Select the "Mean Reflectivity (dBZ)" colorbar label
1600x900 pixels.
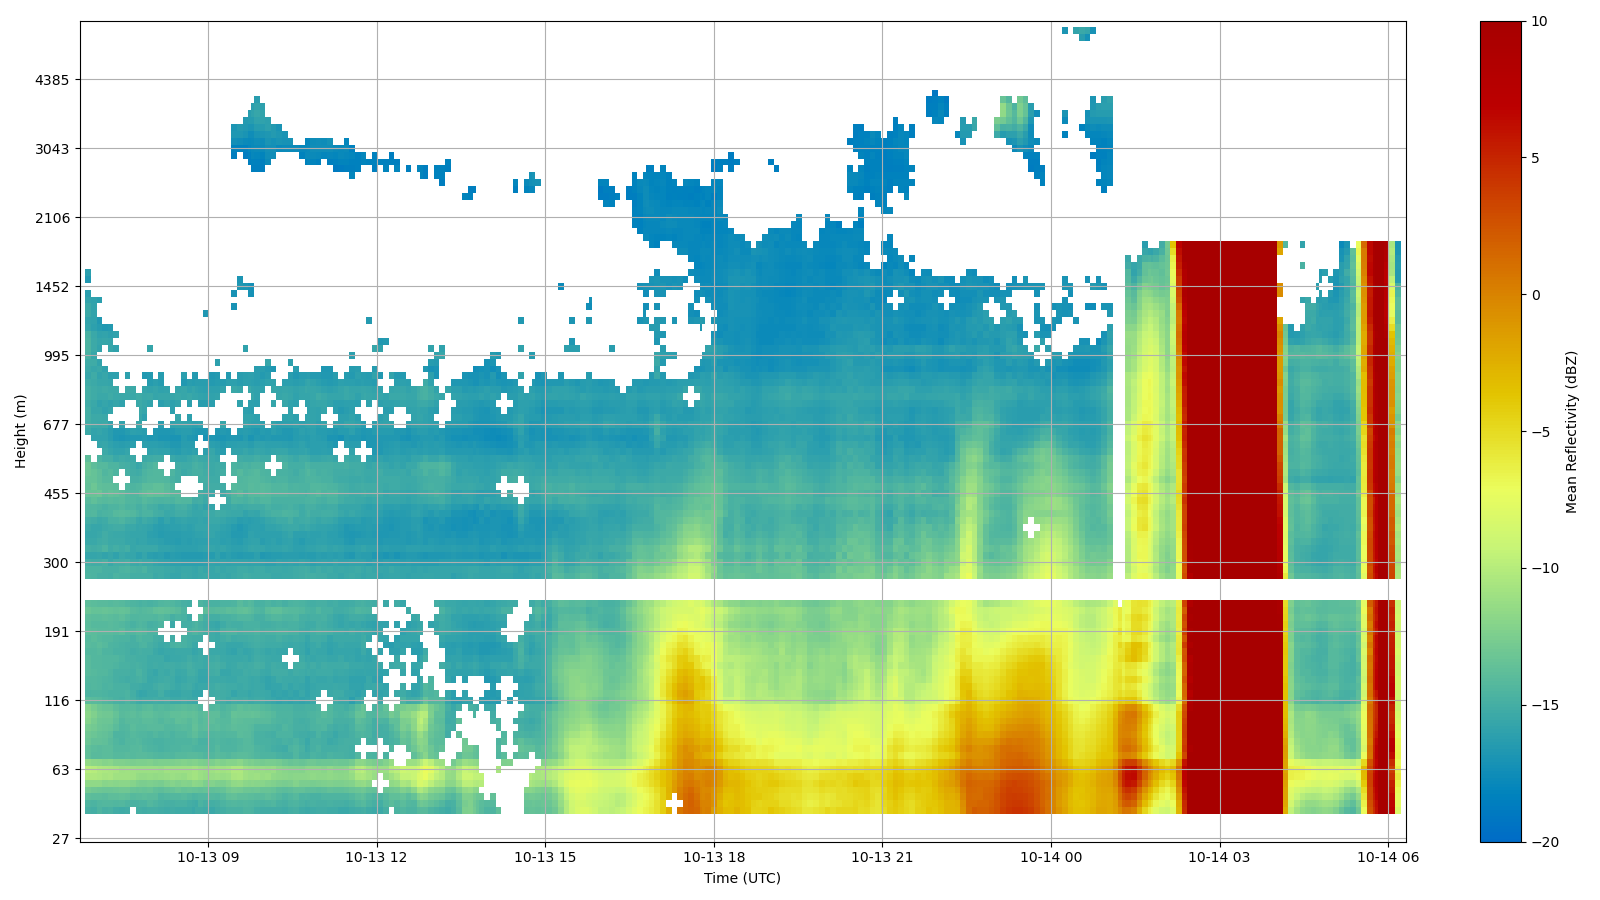click(x=1571, y=431)
